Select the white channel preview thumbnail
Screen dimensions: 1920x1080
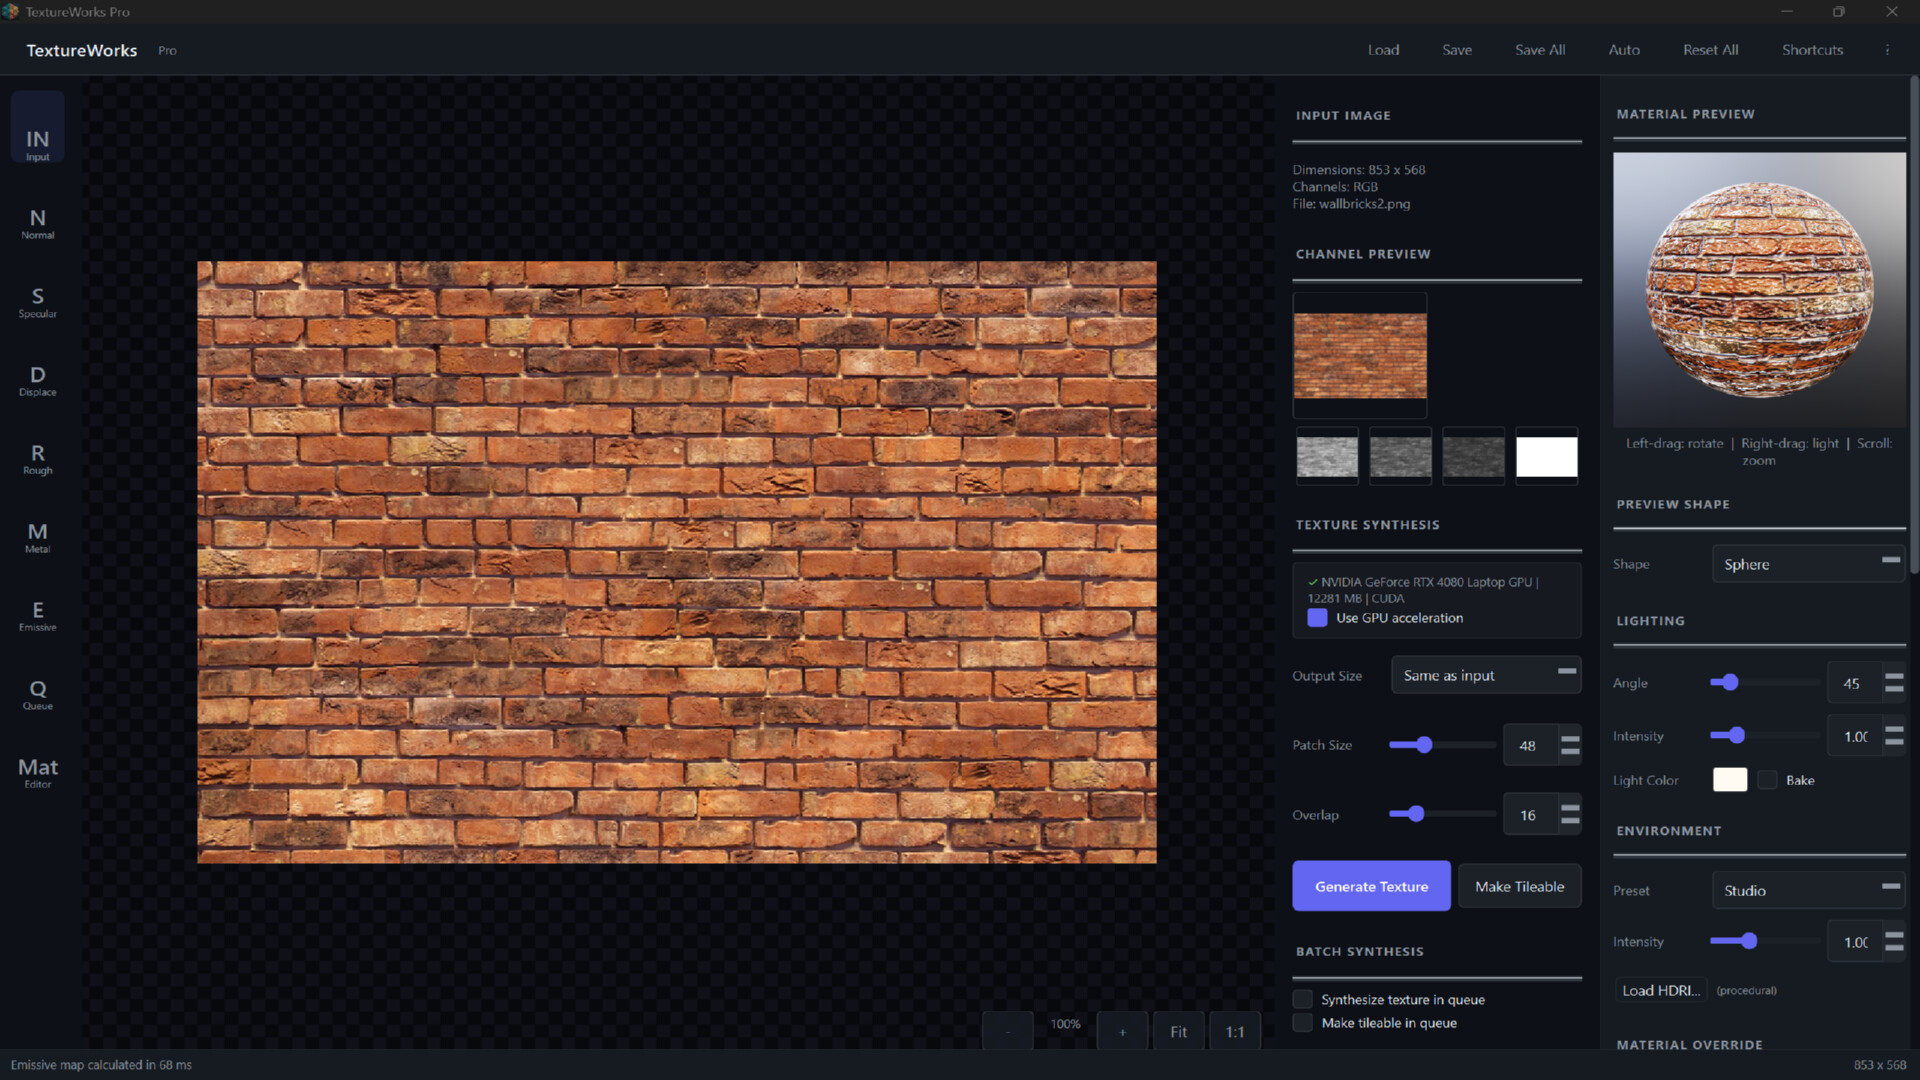click(x=1545, y=456)
